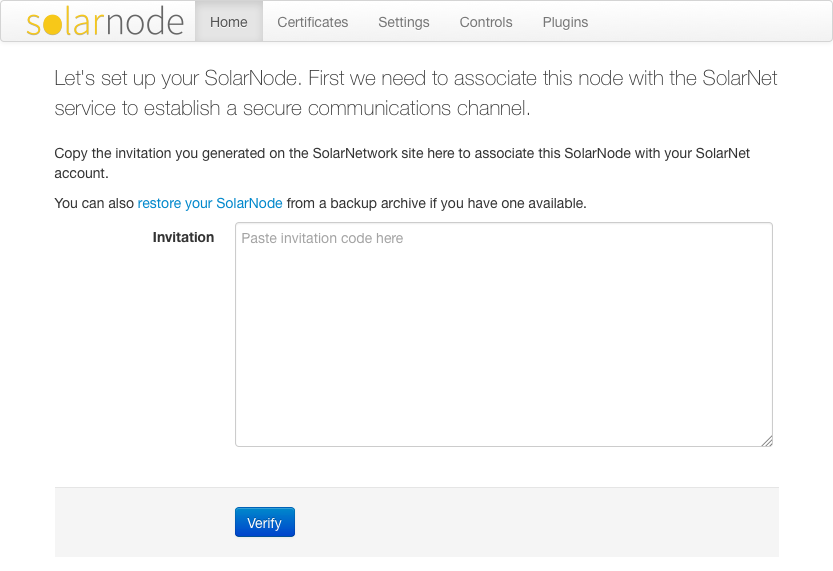Open the Home tab
Screen dimensions: 833x571
click(x=229, y=22)
